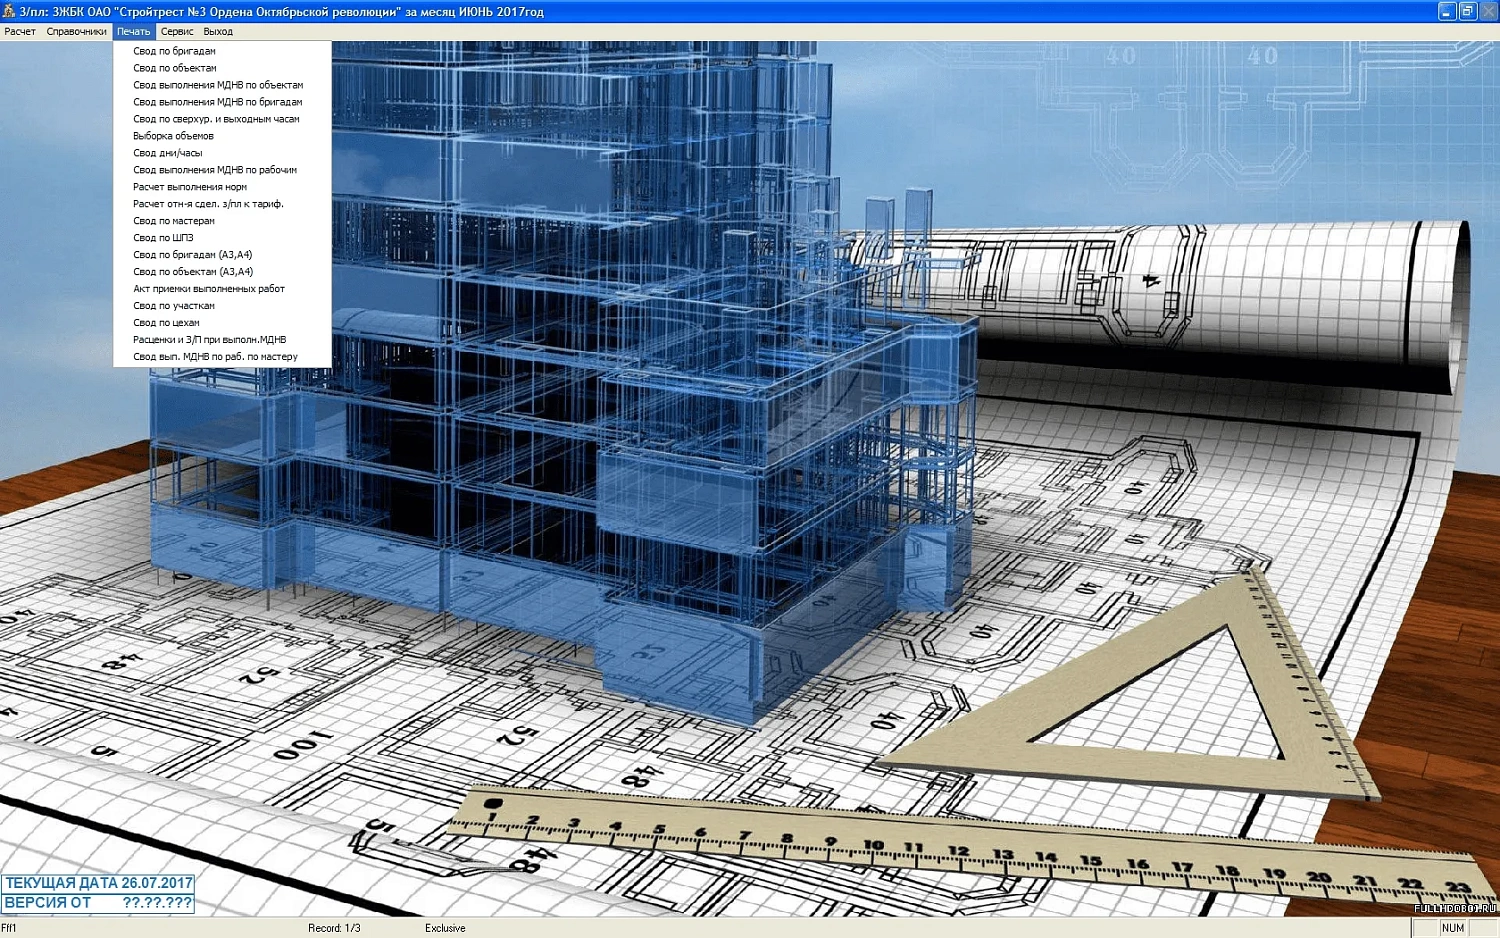Select 'Расчет отн-я сдел. з/пл к тариф.'
The height and width of the screenshot is (938, 1500).
[222, 204]
